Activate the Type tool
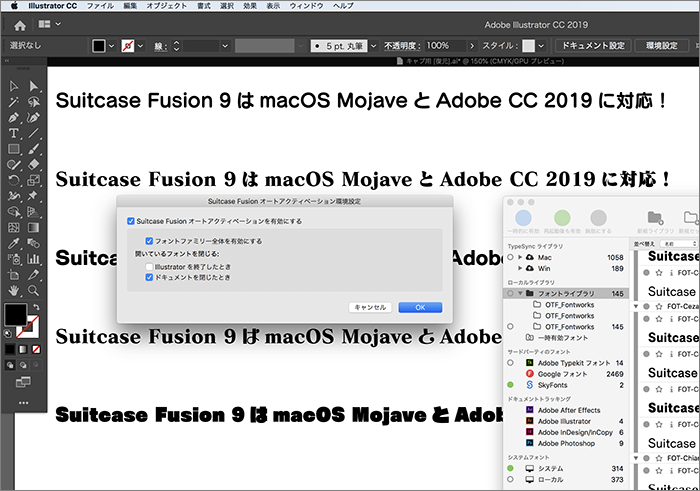The height and width of the screenshot is (491, 700). [14, 133]
